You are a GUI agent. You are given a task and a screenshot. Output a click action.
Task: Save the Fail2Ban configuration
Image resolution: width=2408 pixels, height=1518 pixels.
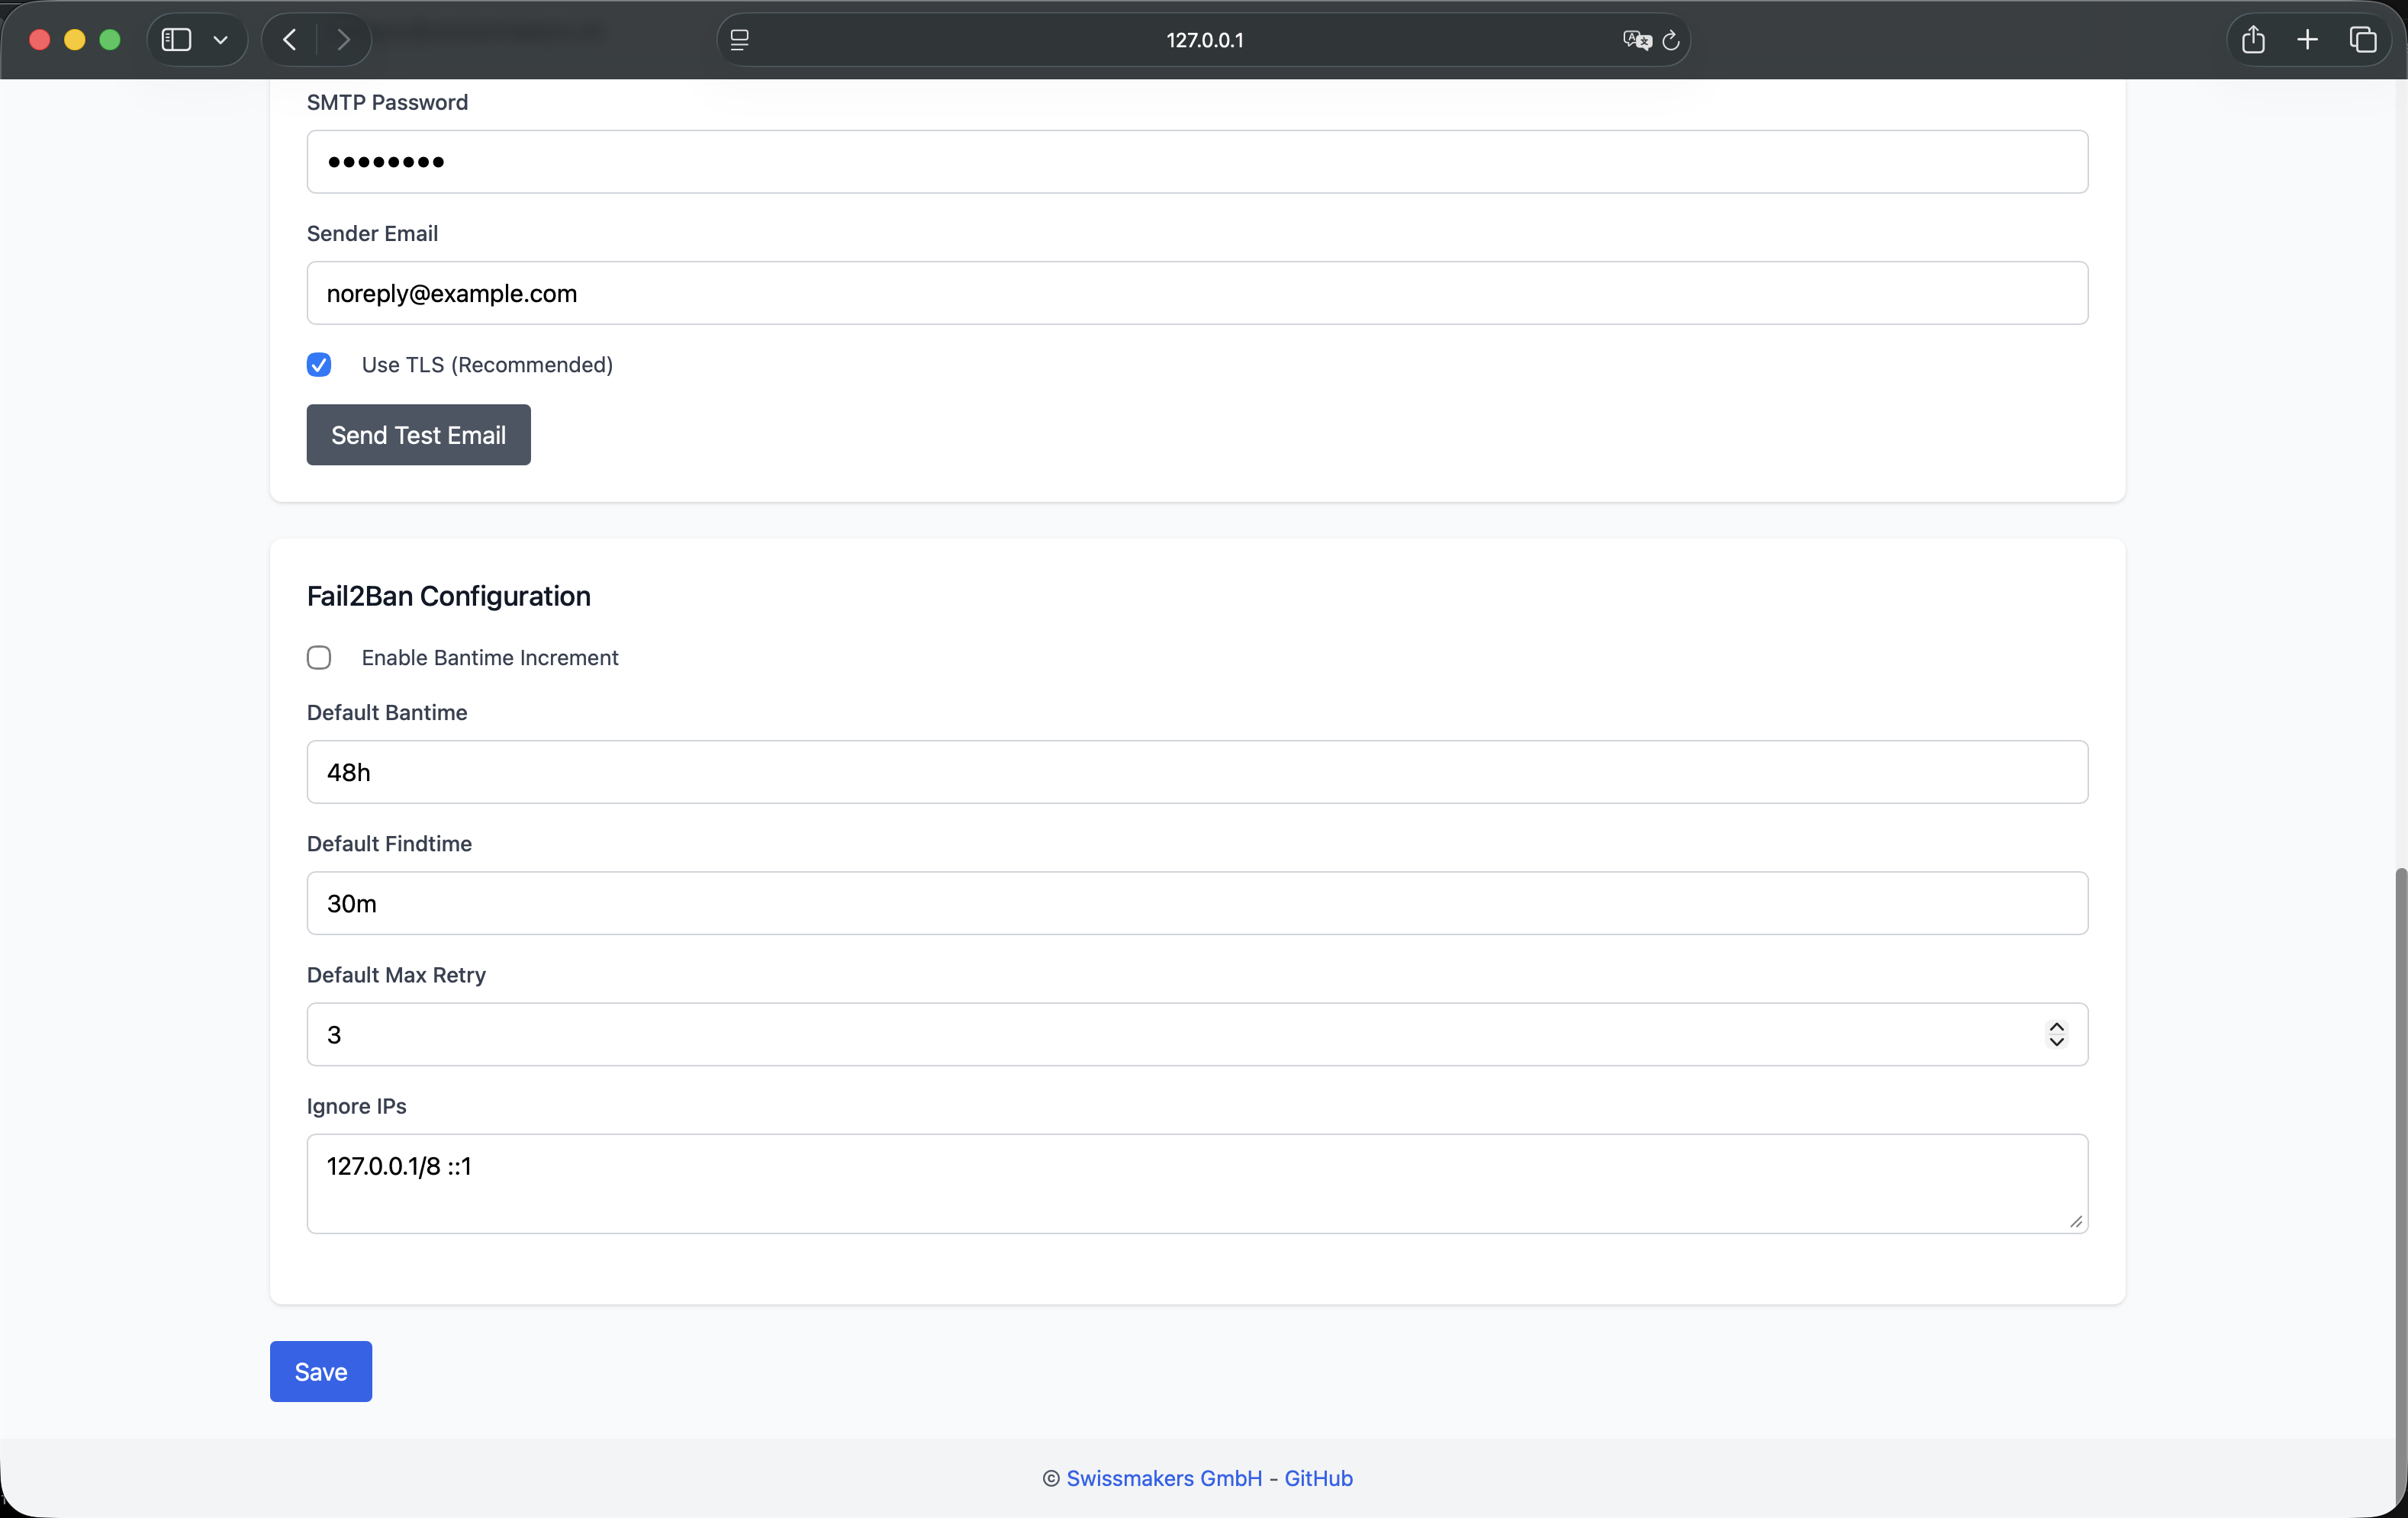pyautogui.click(x=320, y=1371)
